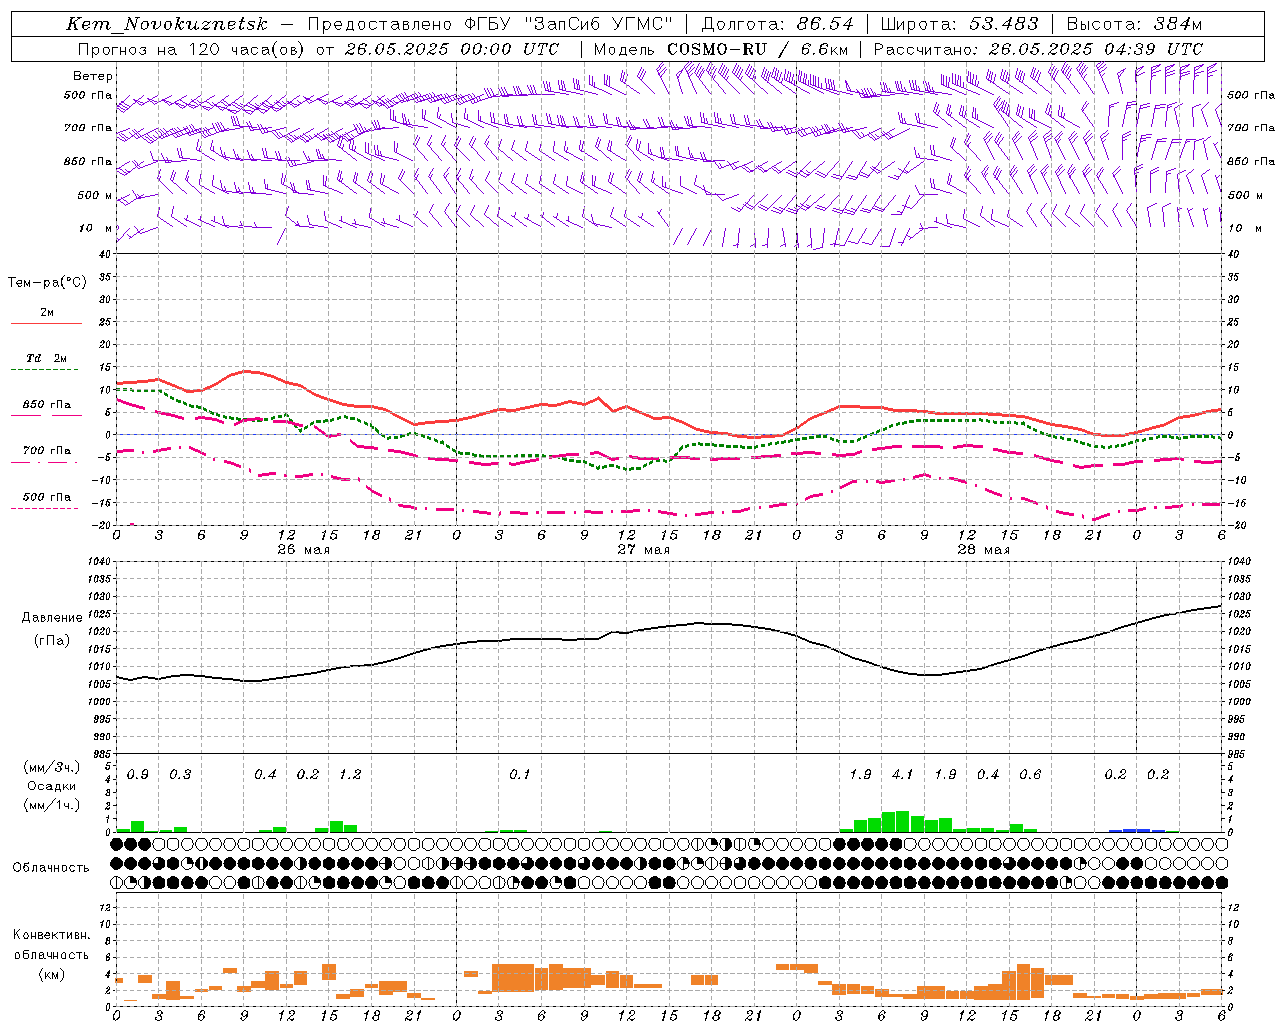The width and height of the screenshot is (1280, 1024).
Task: Click the 'Широта: 53.483' header value
Action: tap(959, 24)
